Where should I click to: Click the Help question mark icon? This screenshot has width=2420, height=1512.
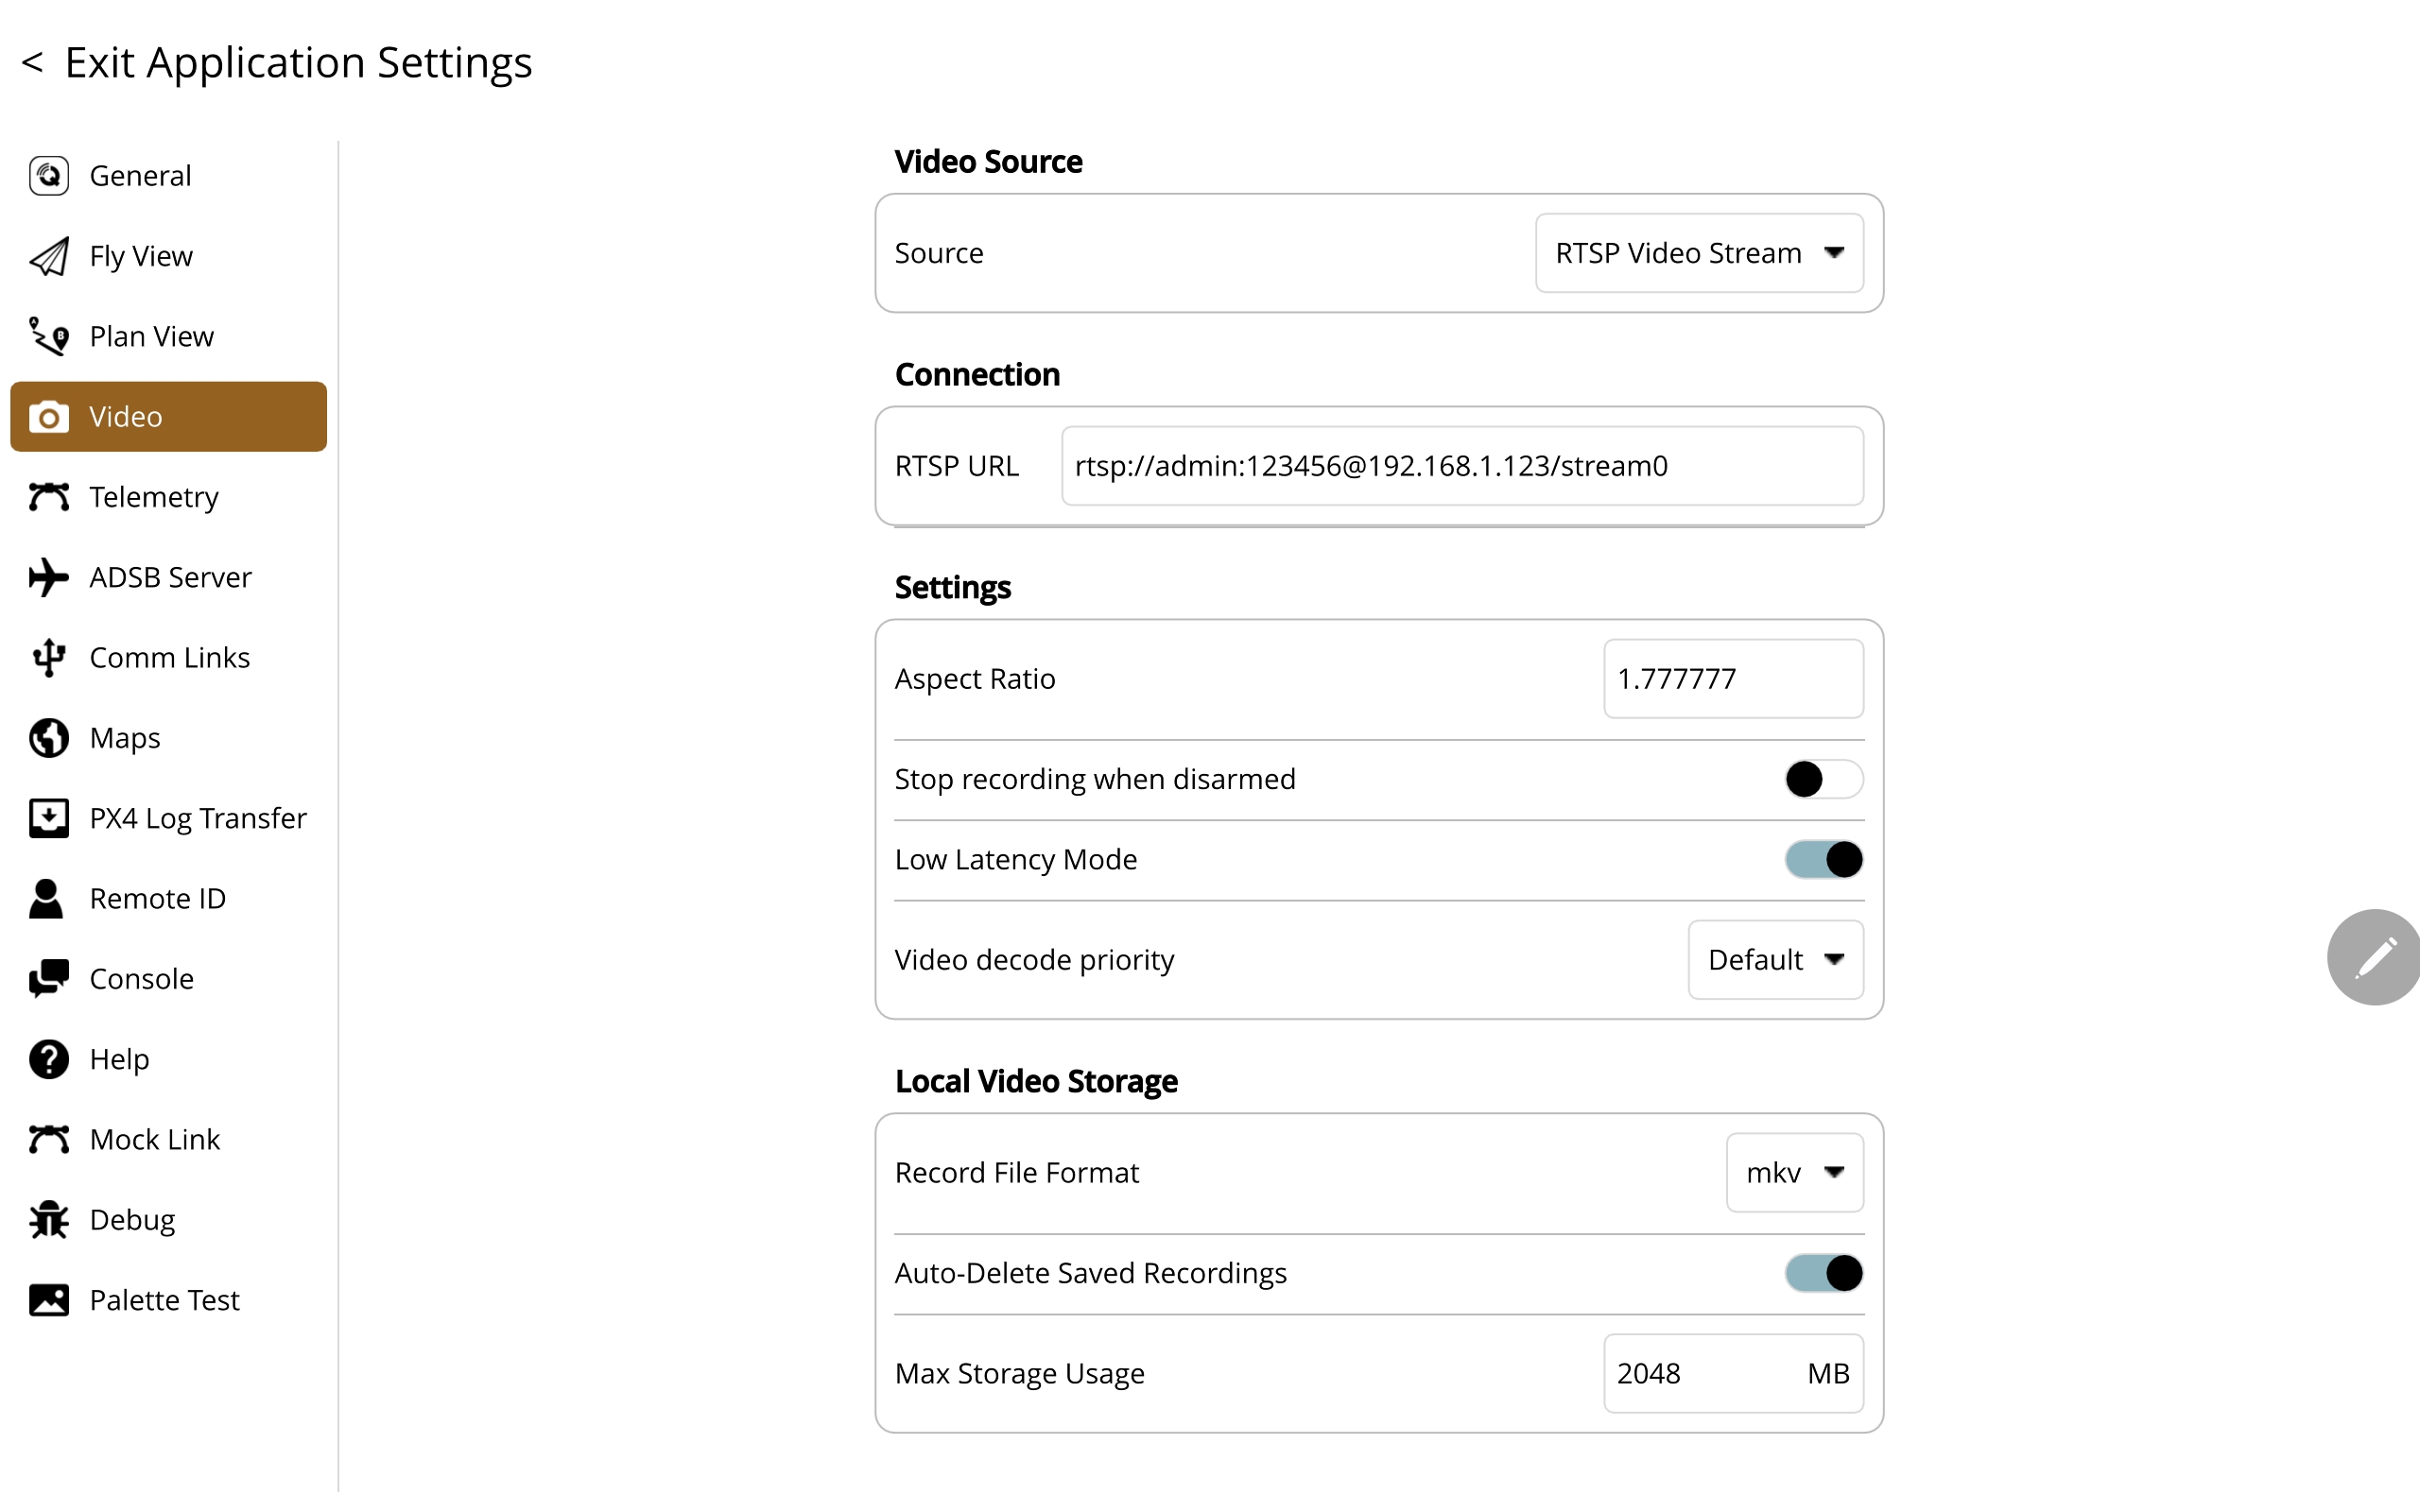click(48, 1059)
